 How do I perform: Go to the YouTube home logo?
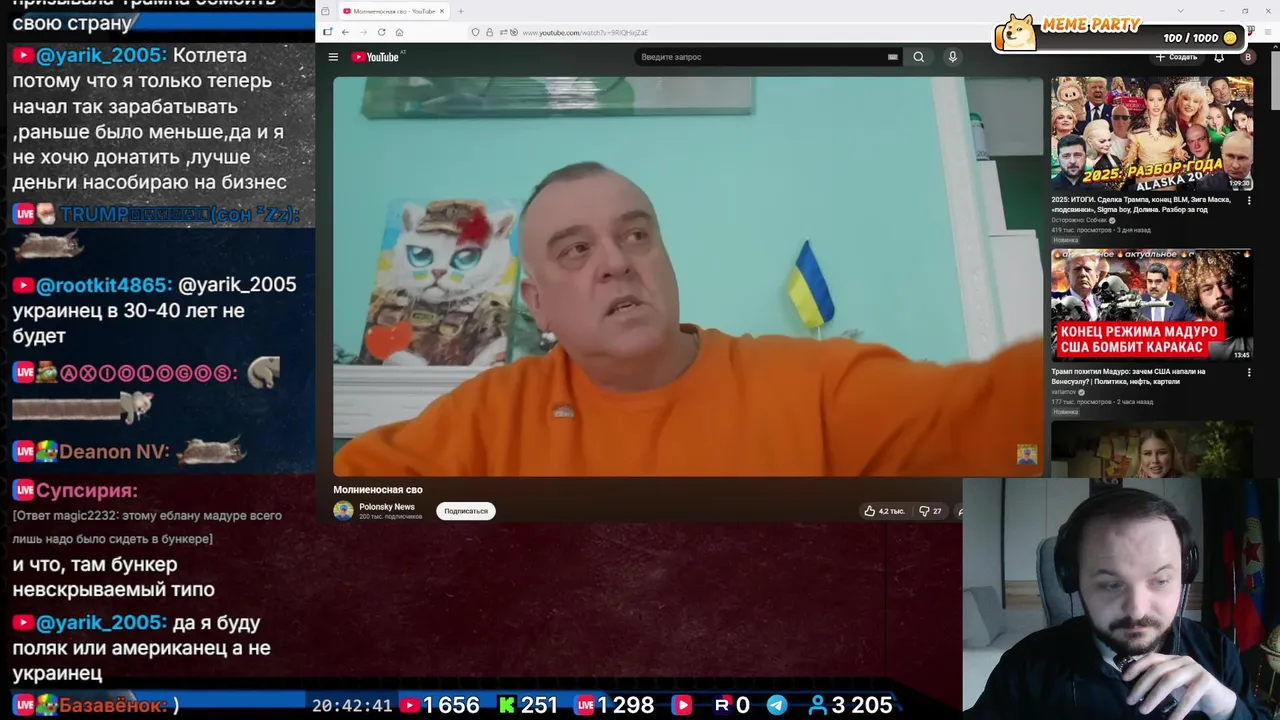(375, 57)
